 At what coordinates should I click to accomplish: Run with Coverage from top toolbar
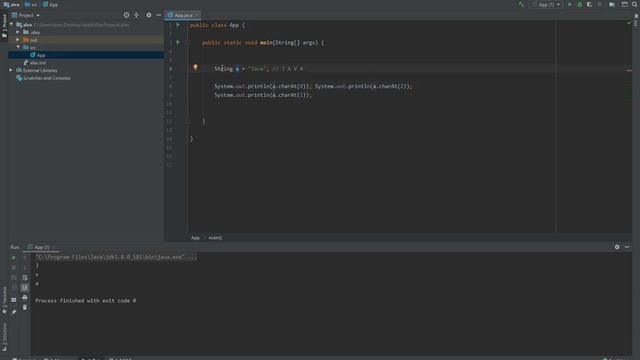pyautogui.click(x=589, y=4)
